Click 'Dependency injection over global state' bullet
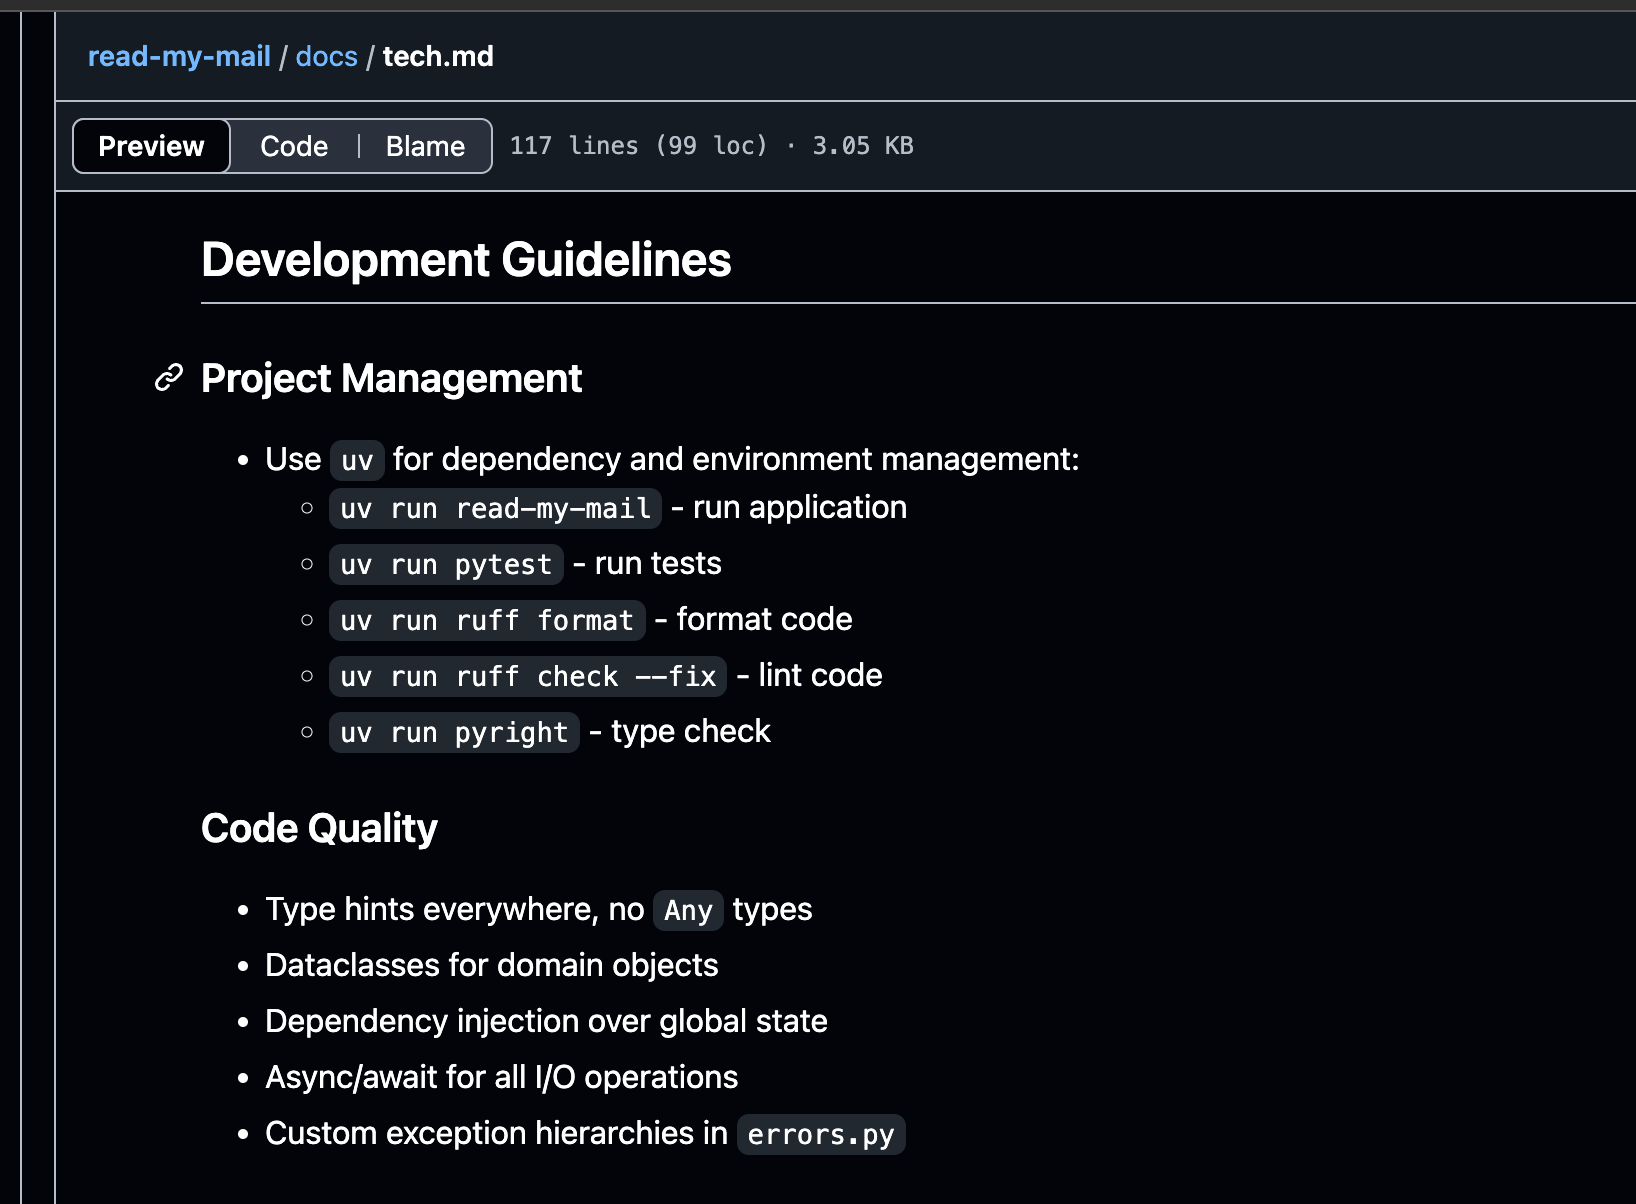1636x1204 pixels. [x=546, y=1021]
